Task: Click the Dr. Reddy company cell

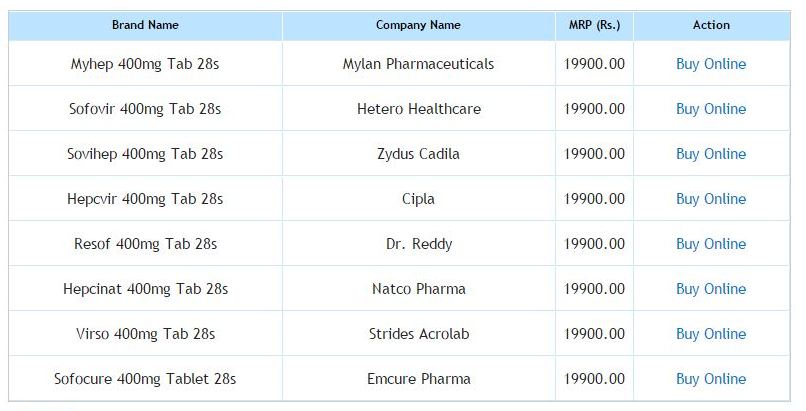Action: click(x=418, y=244)
